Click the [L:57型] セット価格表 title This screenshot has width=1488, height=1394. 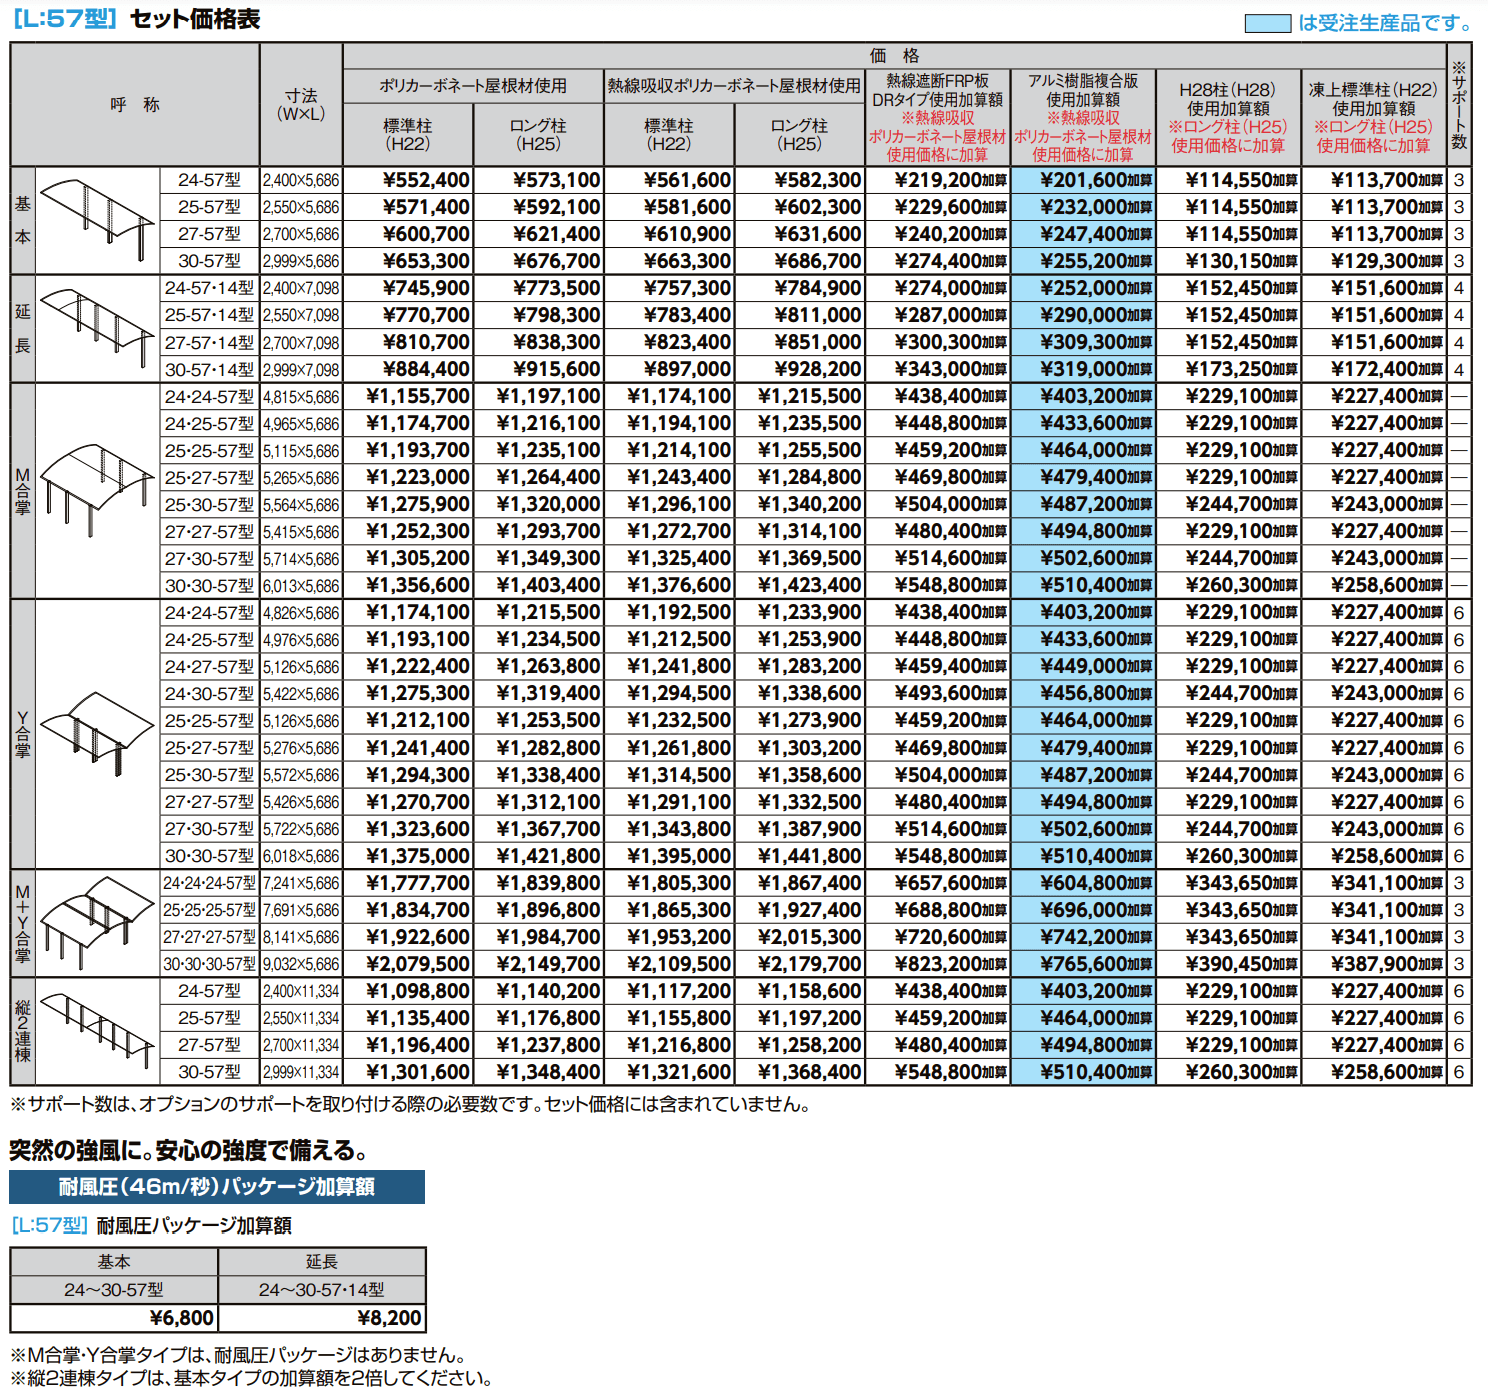pyautogui.click(x=136, y=19)
